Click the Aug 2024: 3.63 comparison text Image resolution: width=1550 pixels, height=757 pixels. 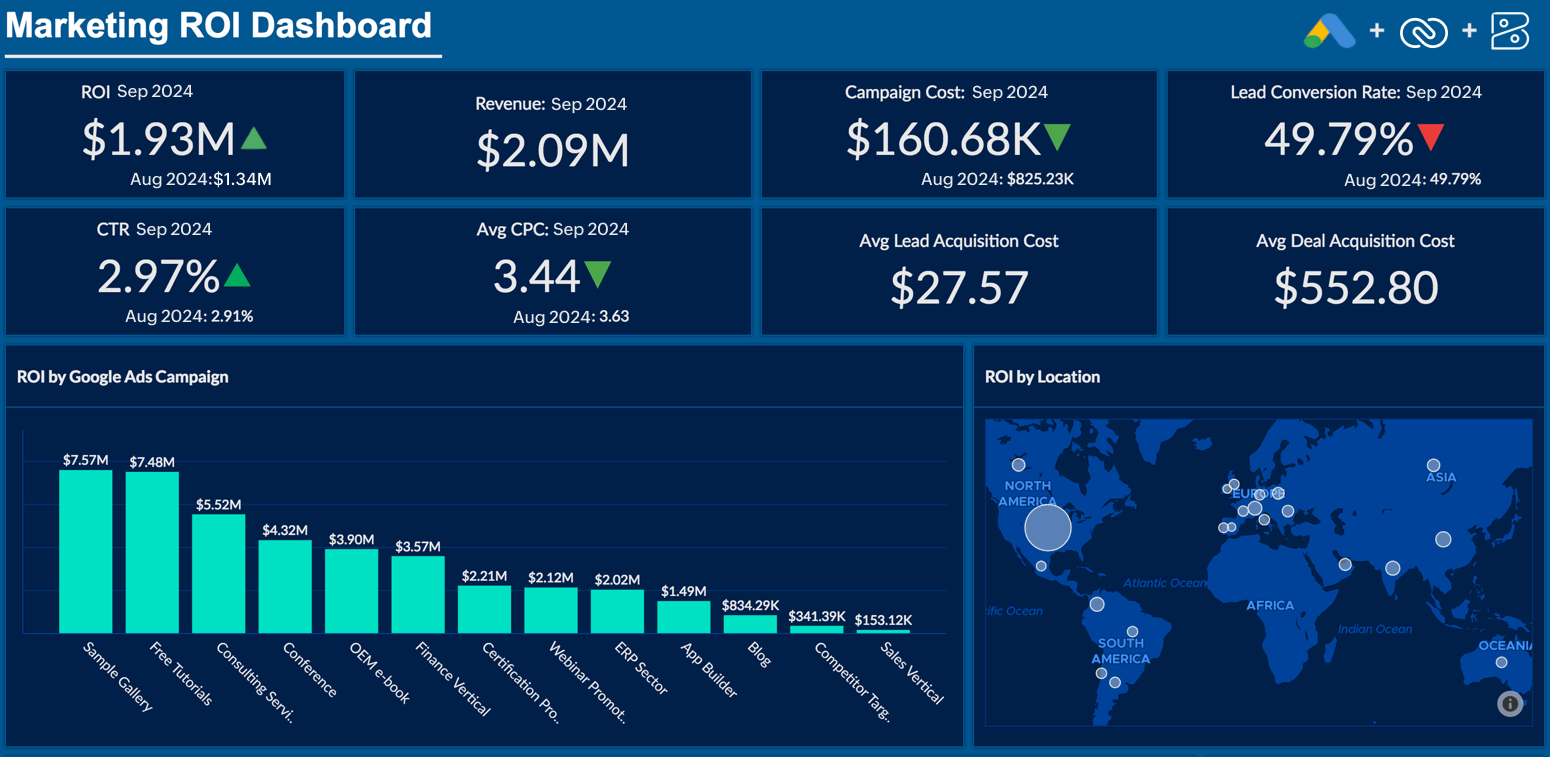click(x=571, y=317)
